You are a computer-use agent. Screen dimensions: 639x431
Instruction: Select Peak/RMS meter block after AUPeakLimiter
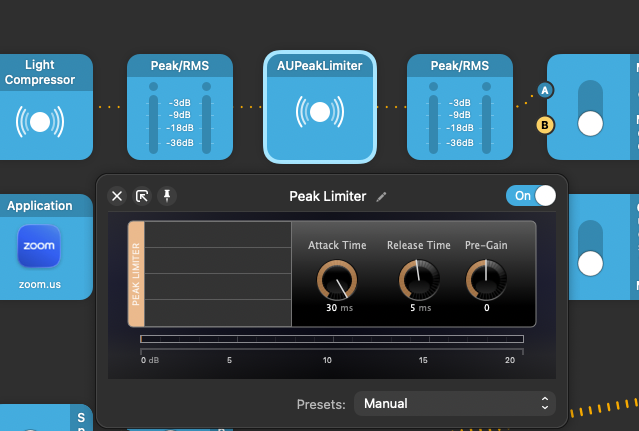(460, 107)
